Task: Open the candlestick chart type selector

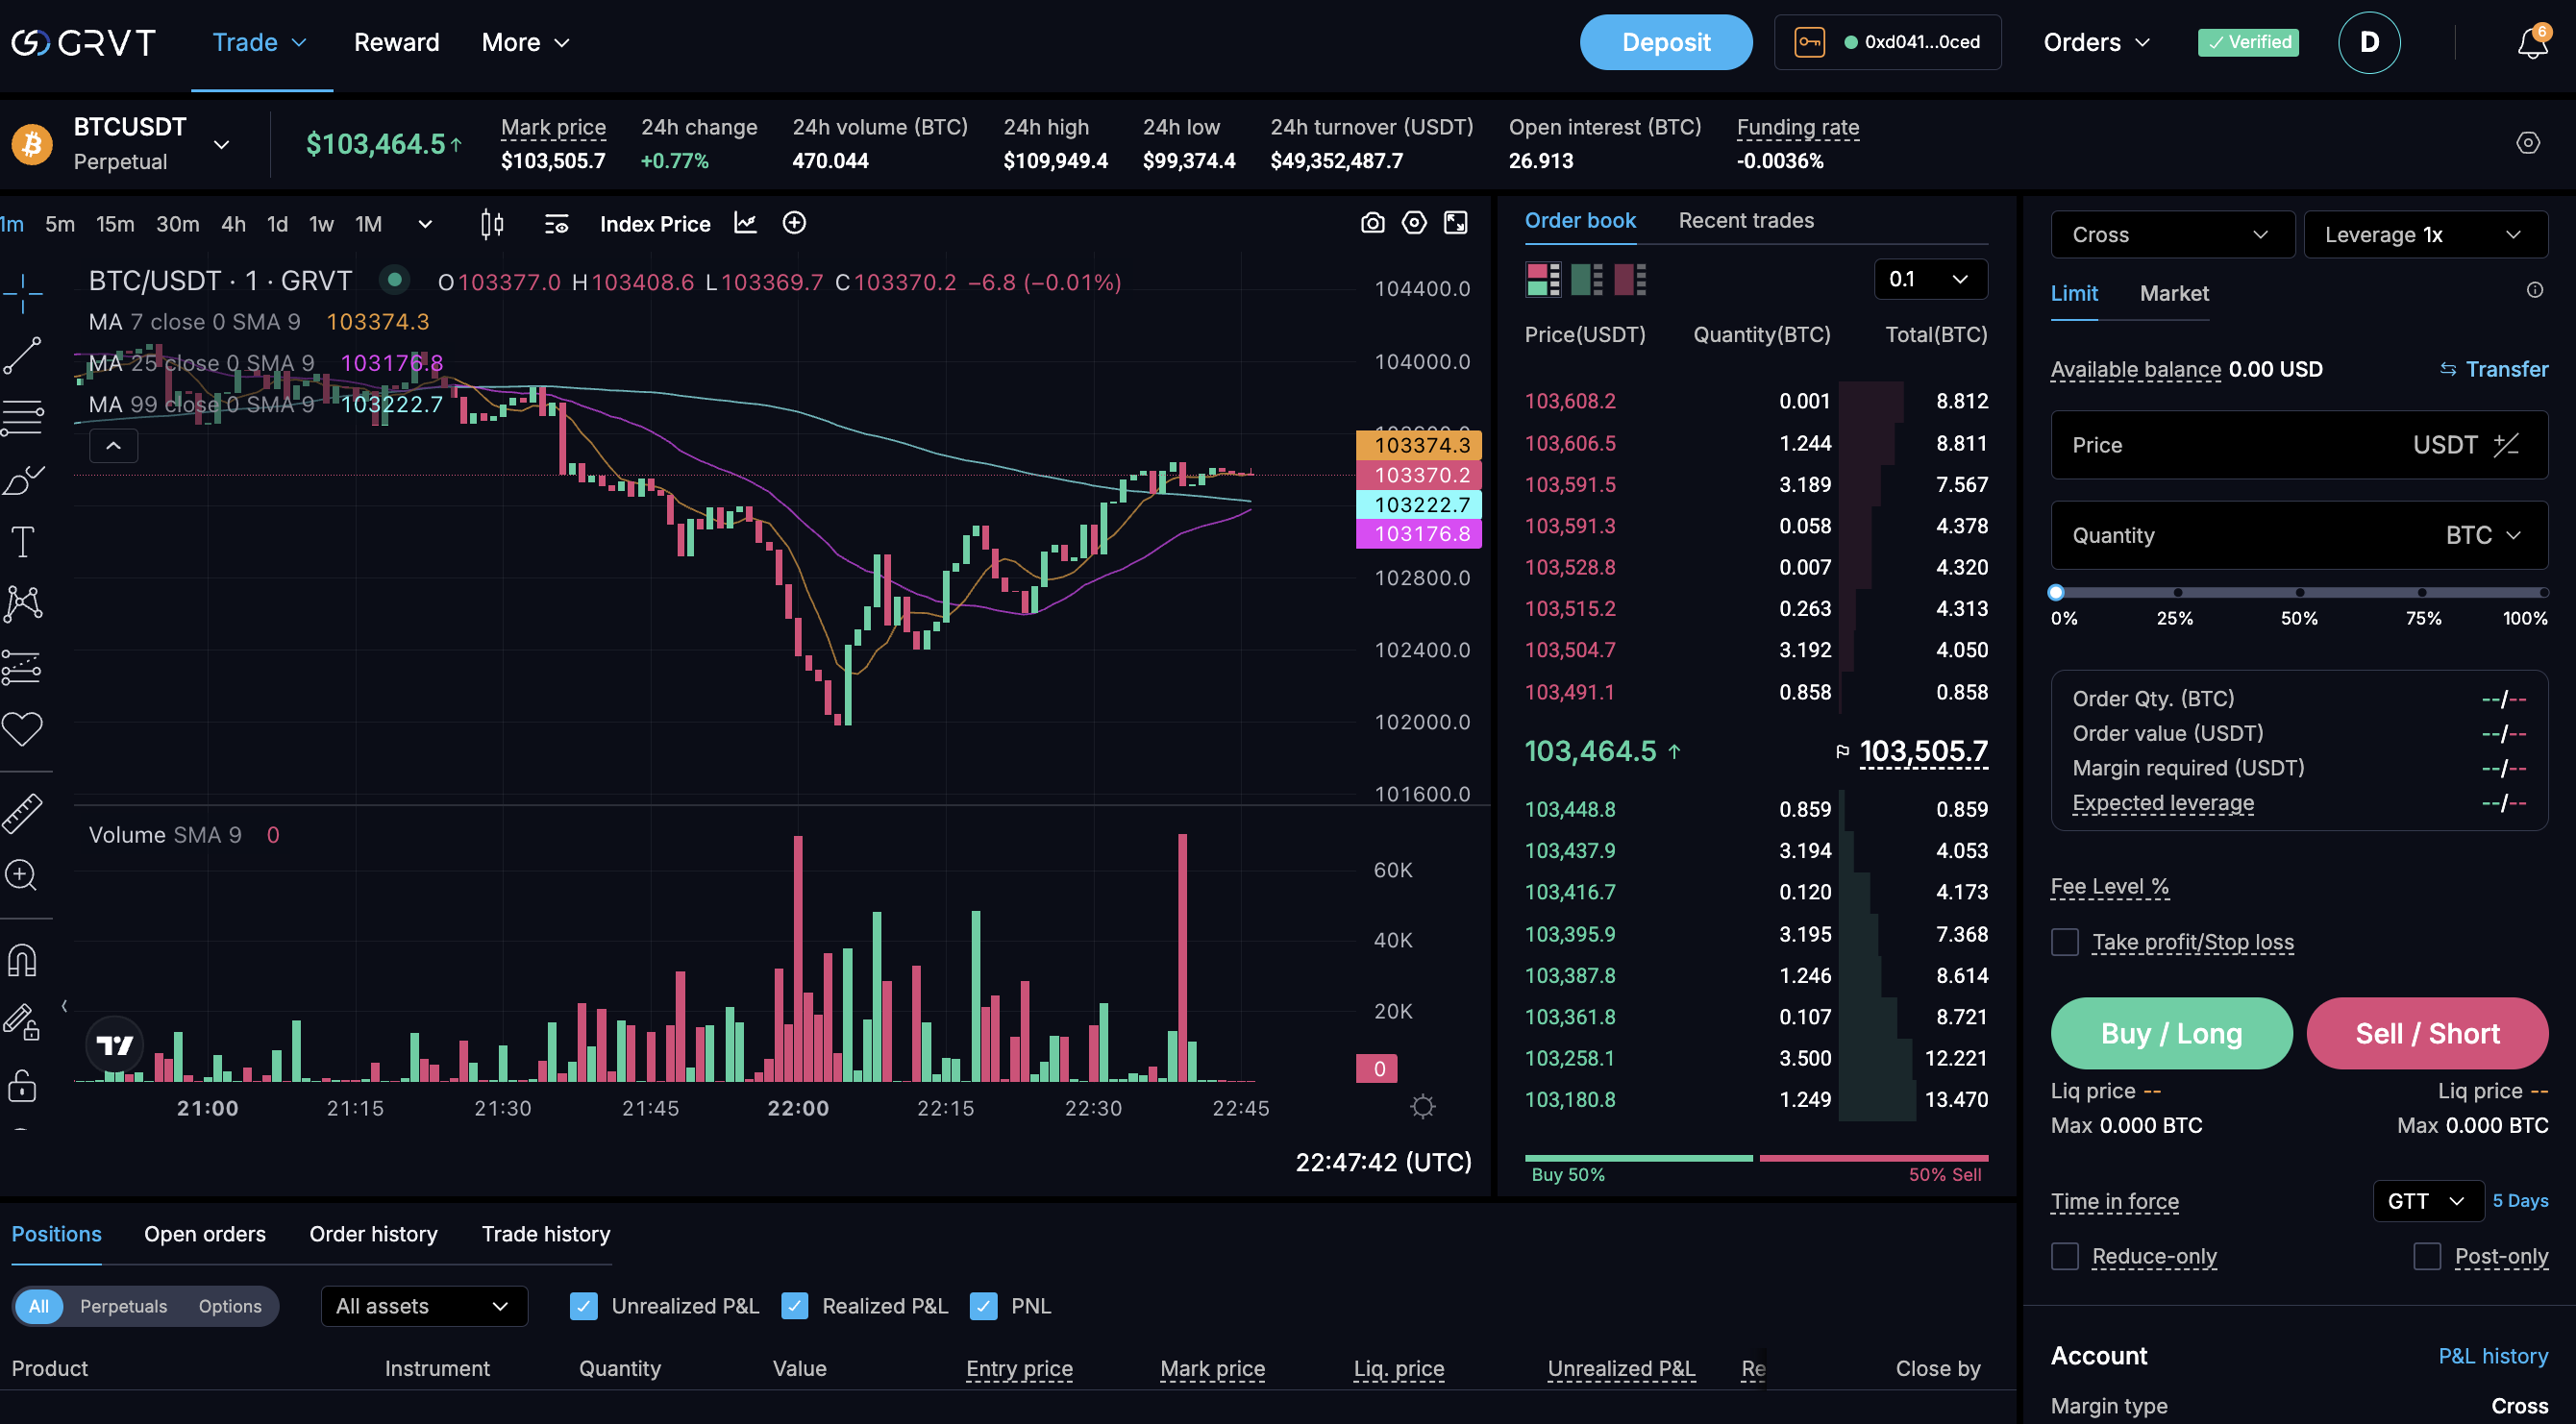Action: [x=491, y=224]
